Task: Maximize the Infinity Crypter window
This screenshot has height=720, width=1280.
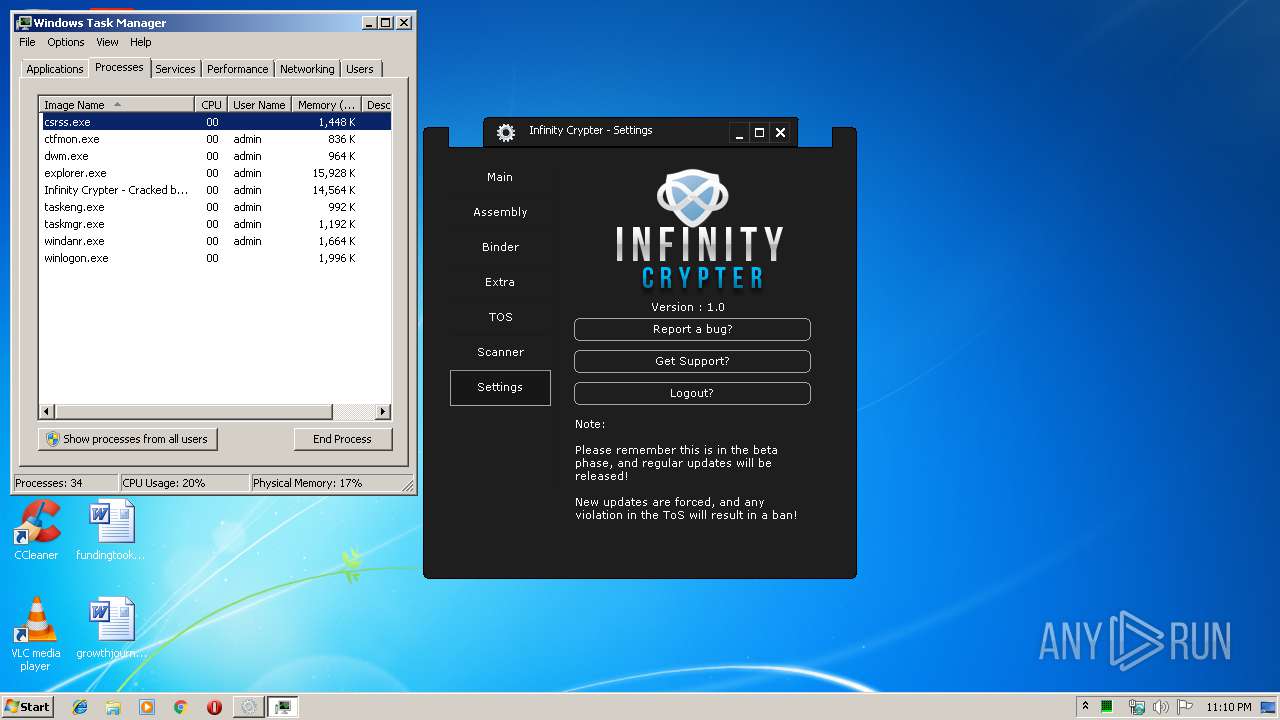Action: pos(759,132)
